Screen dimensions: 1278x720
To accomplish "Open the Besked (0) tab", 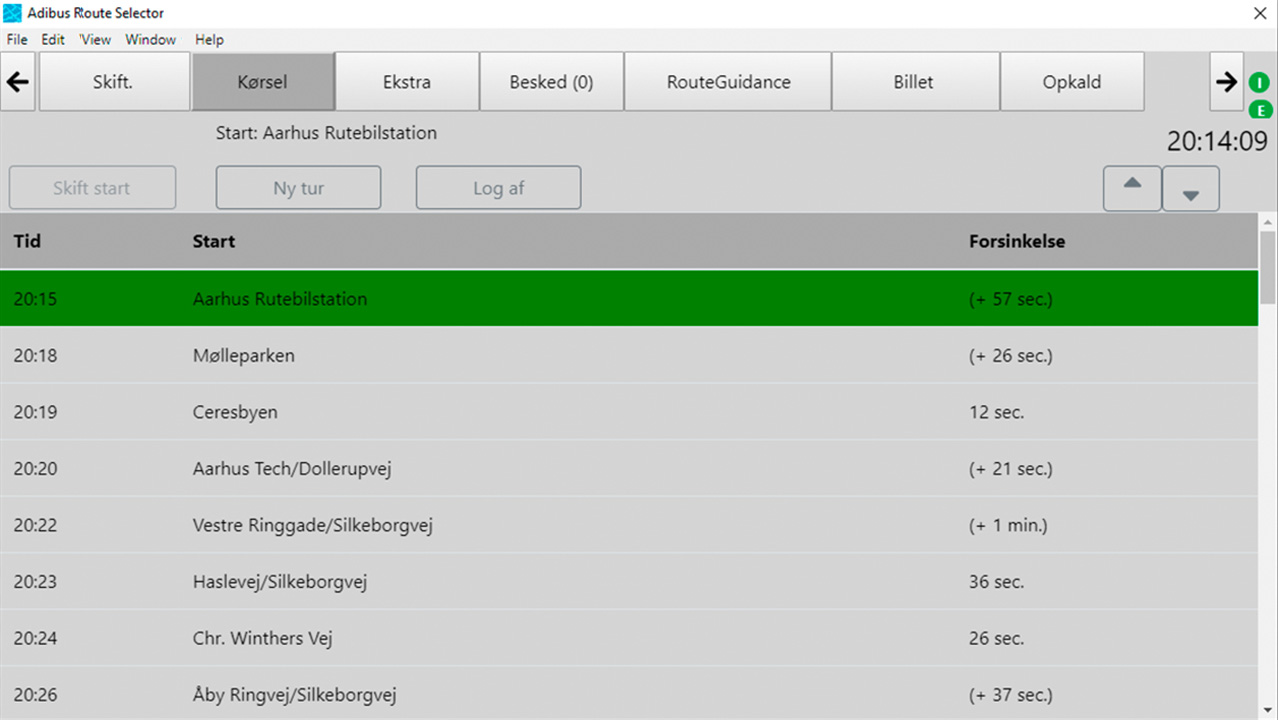I will pyautogui.click(x=551, y=82).
